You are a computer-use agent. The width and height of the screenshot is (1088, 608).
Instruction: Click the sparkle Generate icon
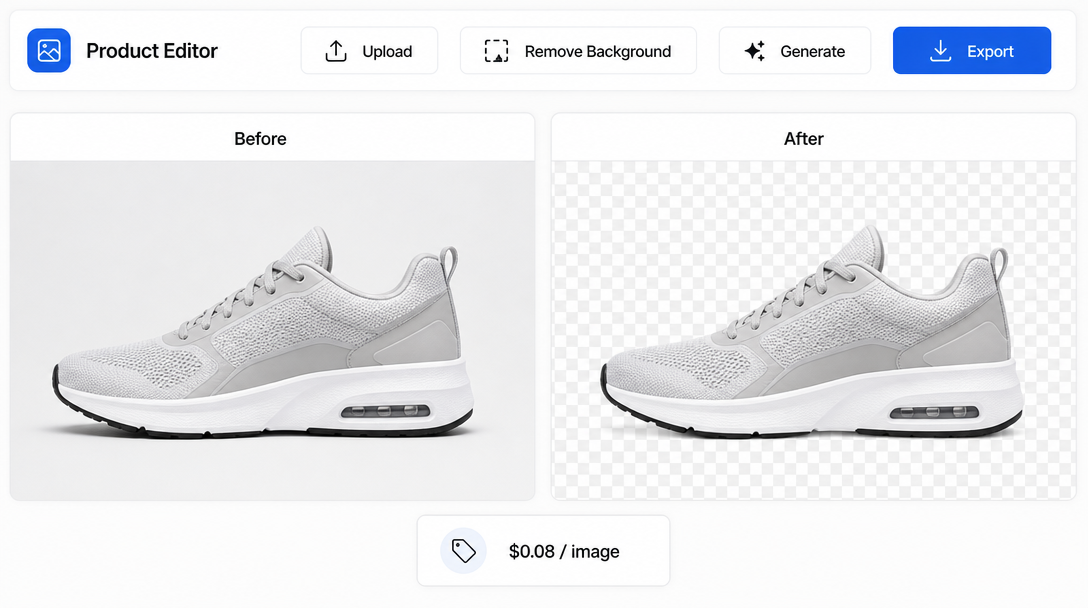pos(755,51)
